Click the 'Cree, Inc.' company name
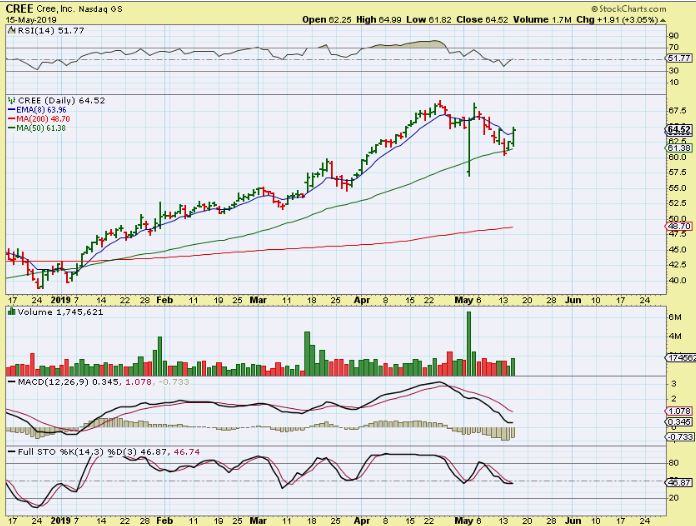 pos(55,9)
